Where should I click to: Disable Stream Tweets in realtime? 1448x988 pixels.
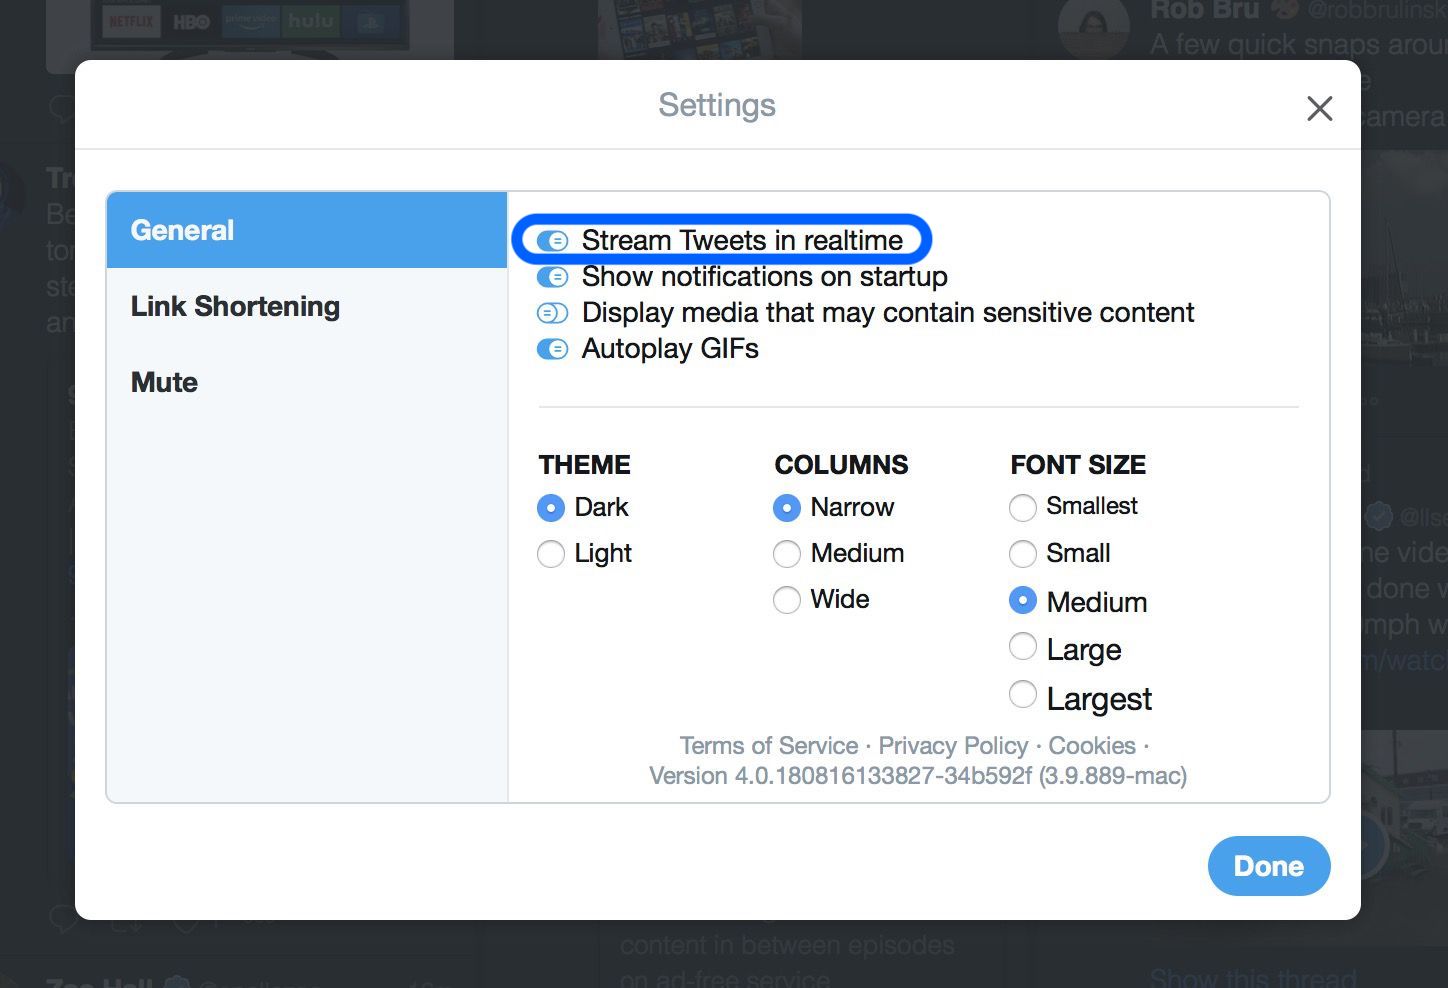click(x=552, y=240)
